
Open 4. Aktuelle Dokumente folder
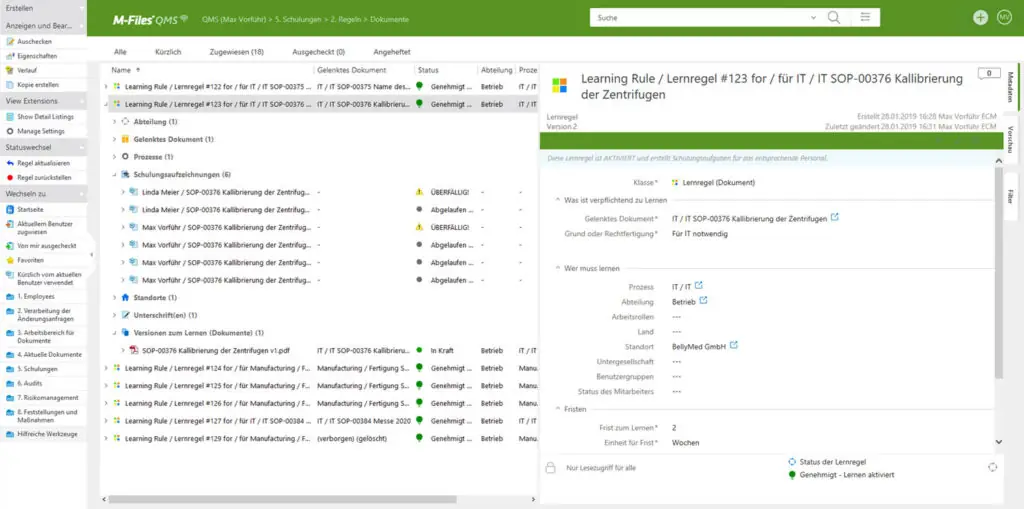(49, 355)
